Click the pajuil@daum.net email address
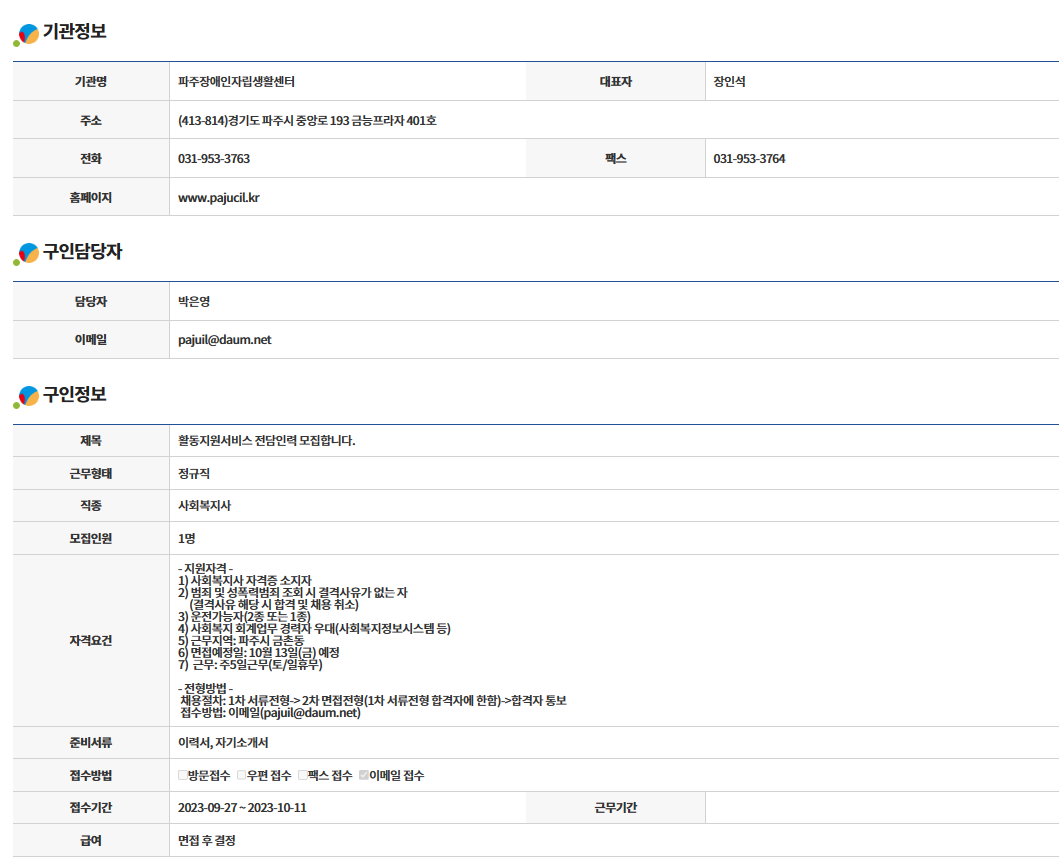Image resolution: width=1059 pixels, height=861 pixels. [x=224, y=340]
